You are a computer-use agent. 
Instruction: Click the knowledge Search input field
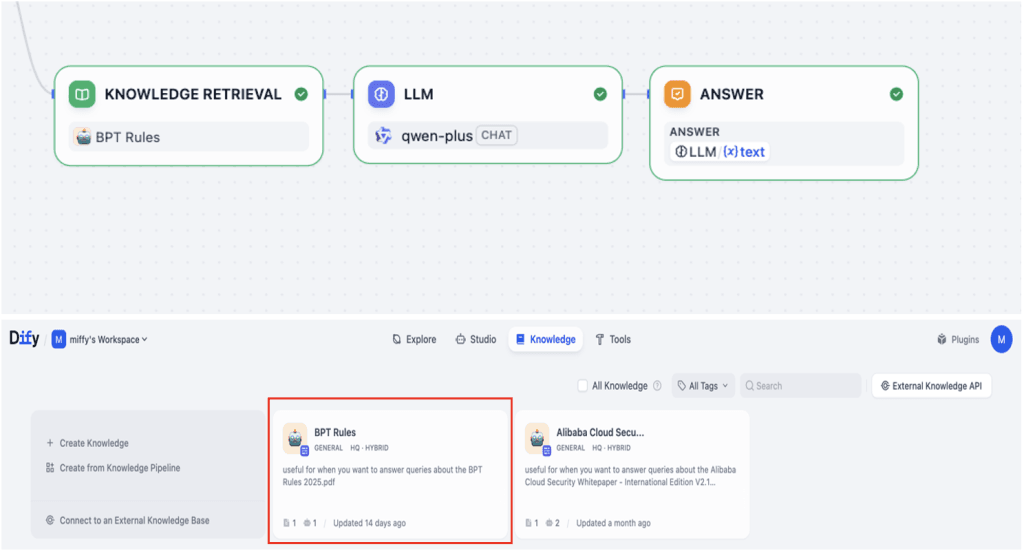[801, 386]
